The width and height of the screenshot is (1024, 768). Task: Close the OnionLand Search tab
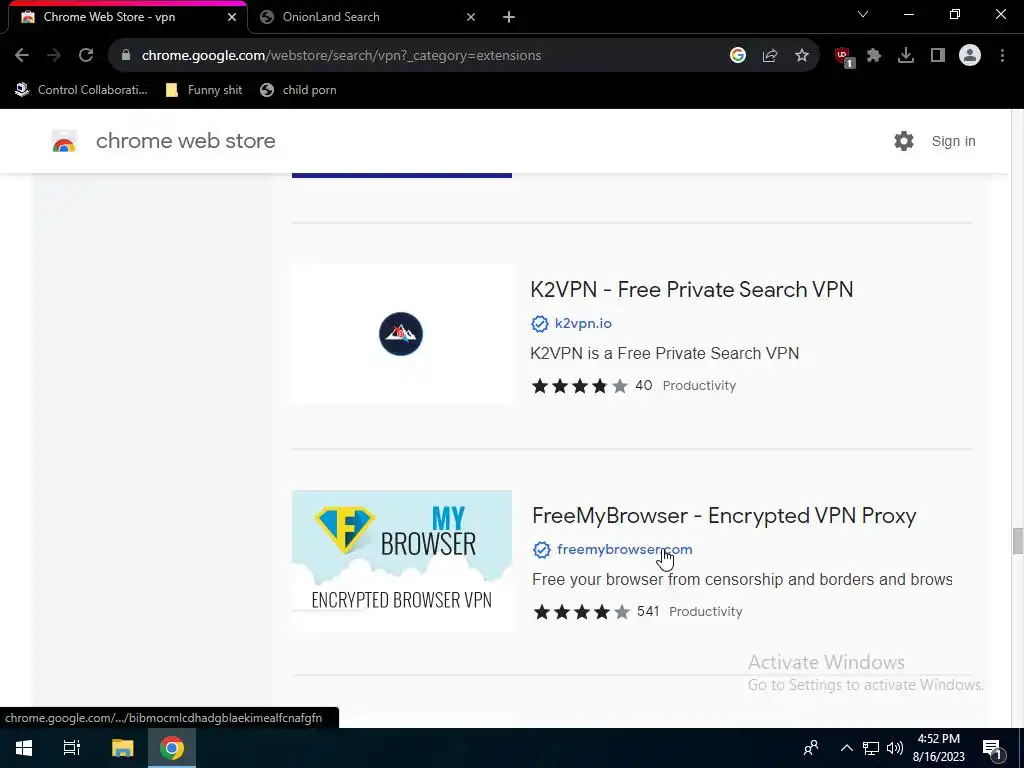click(x=471, y=17)
